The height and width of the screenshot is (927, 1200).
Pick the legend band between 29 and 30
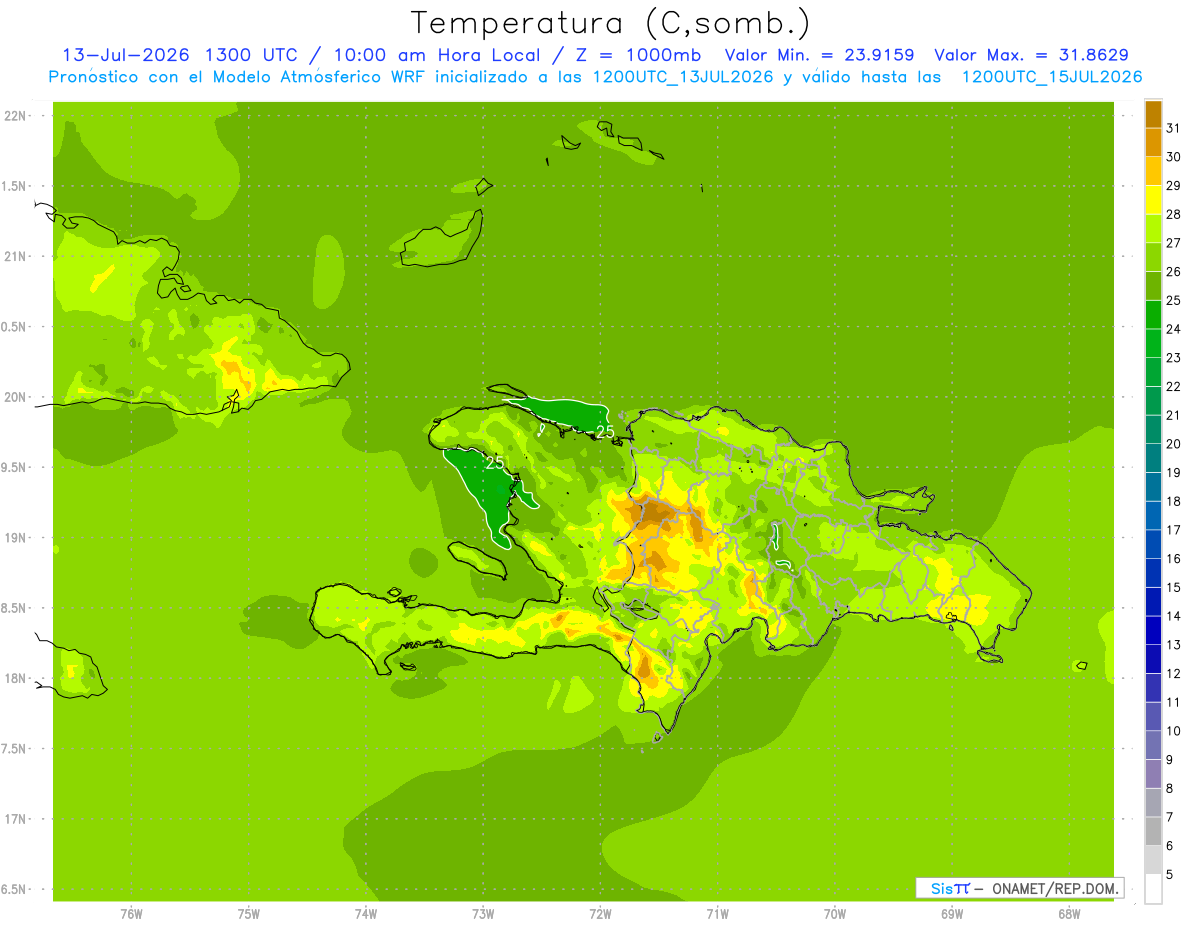pos(1153,171)
